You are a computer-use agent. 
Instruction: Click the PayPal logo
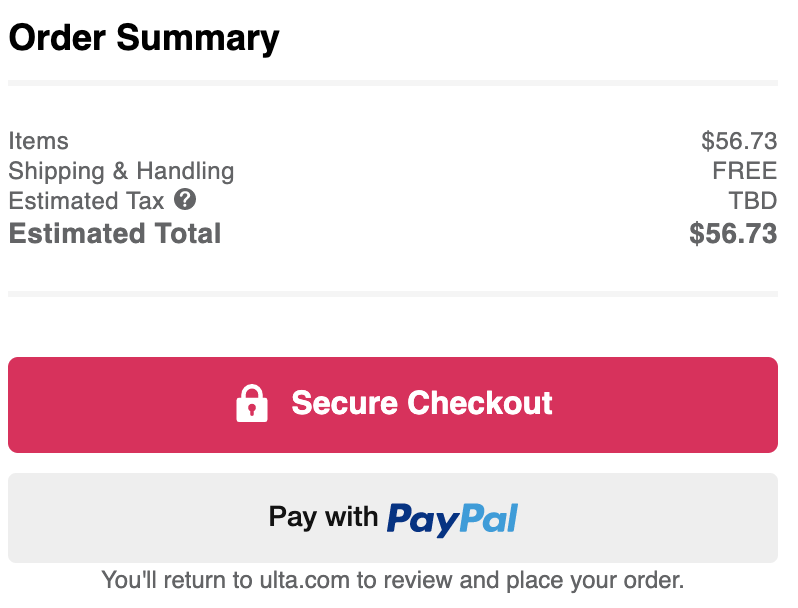(x=452, y=519)
